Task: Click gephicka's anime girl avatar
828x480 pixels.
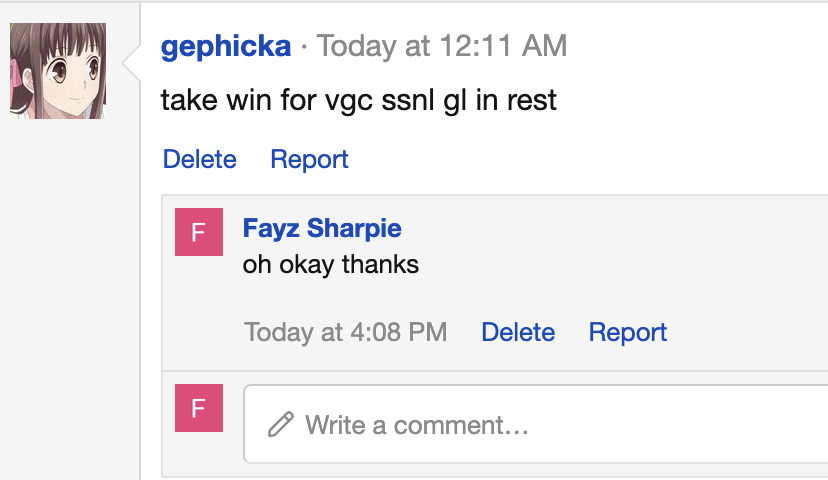Action: click(x=58, y=70)
